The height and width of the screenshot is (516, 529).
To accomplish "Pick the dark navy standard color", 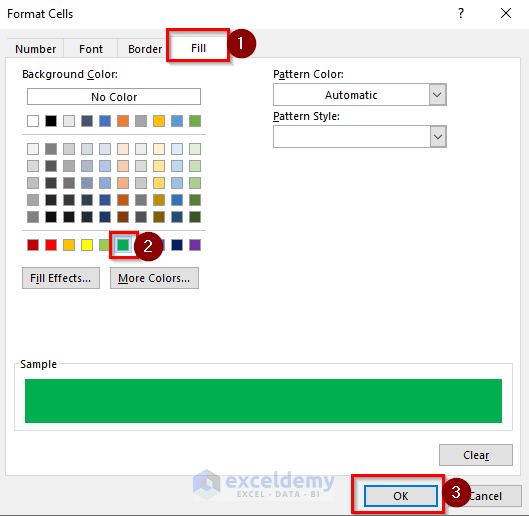I will [177, 245].
